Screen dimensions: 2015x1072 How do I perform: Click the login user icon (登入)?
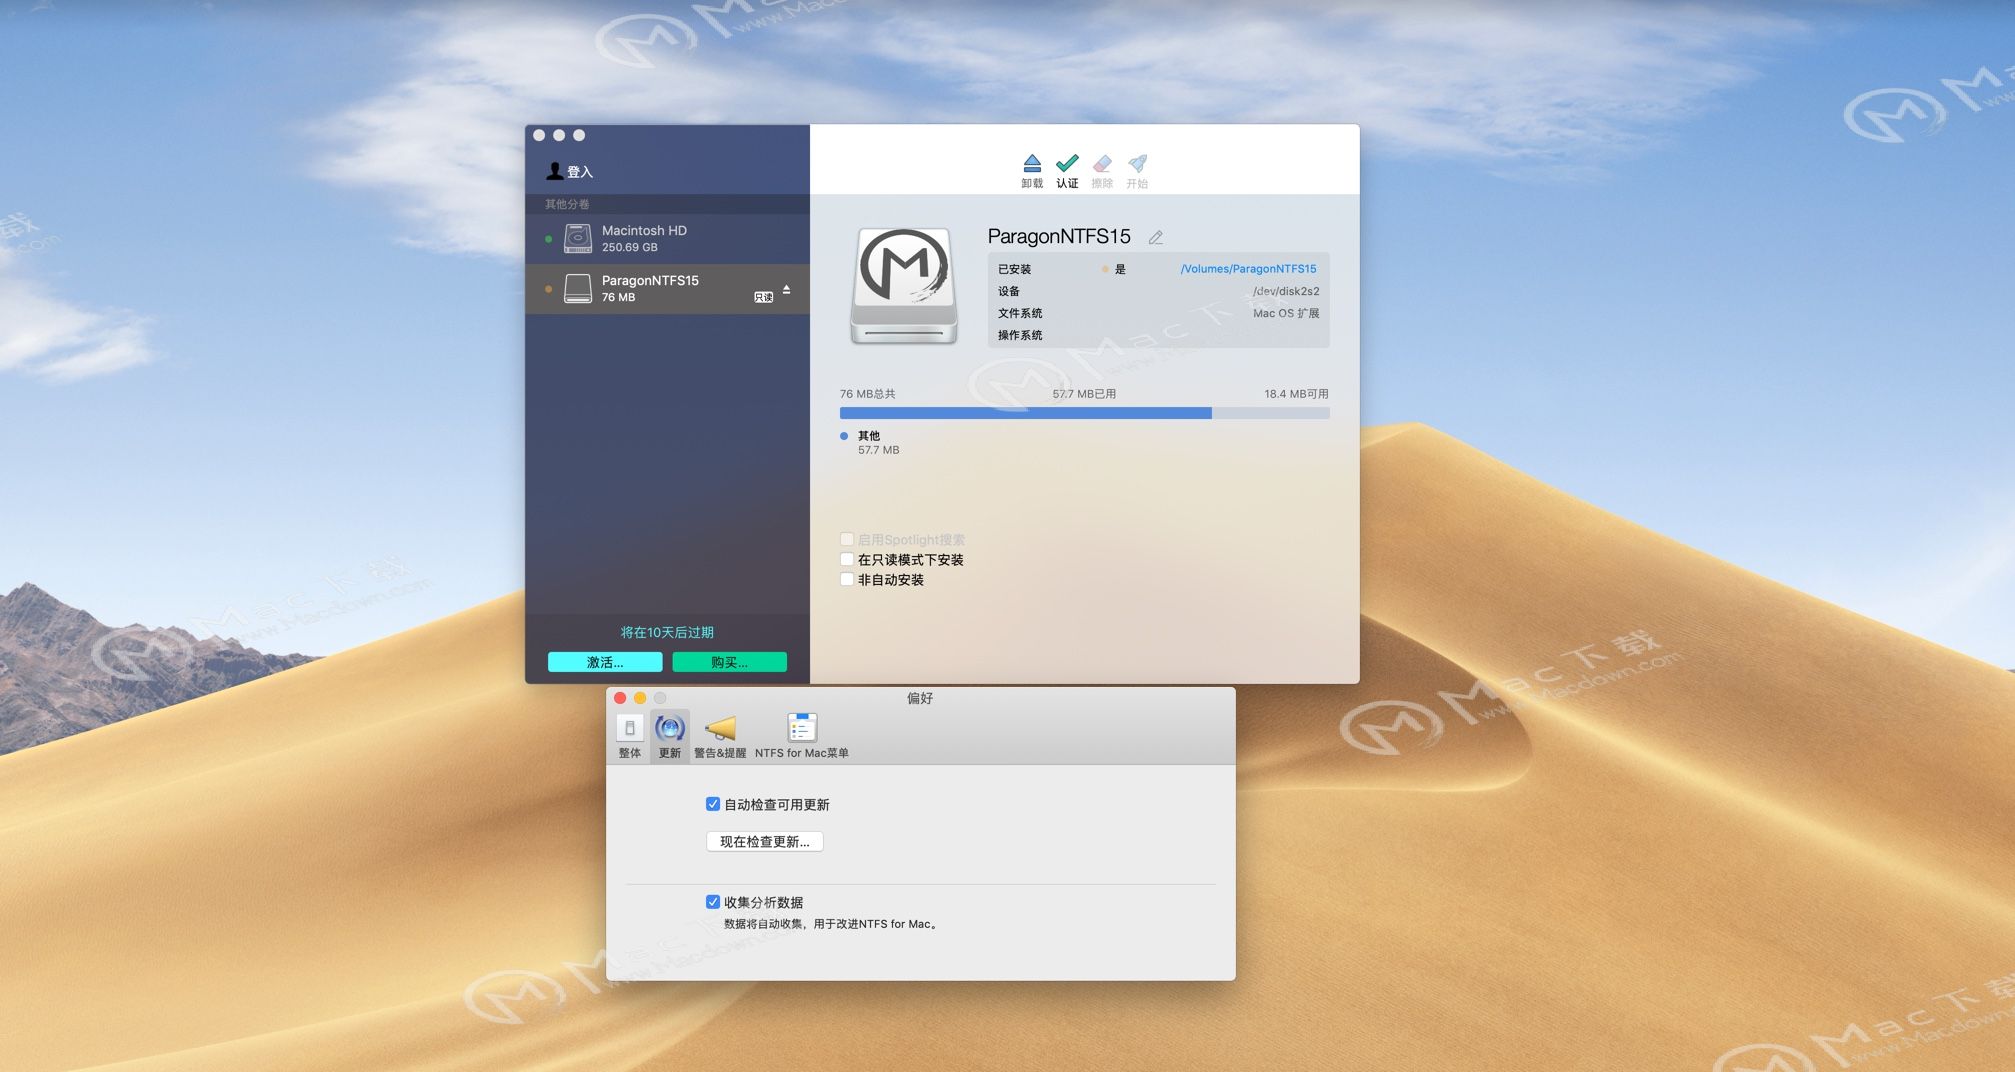(554, 171)
